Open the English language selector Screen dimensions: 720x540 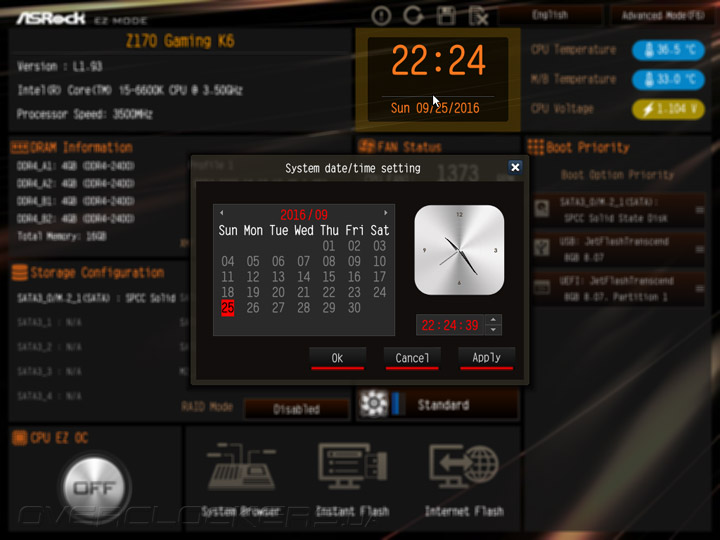point(550,15)
